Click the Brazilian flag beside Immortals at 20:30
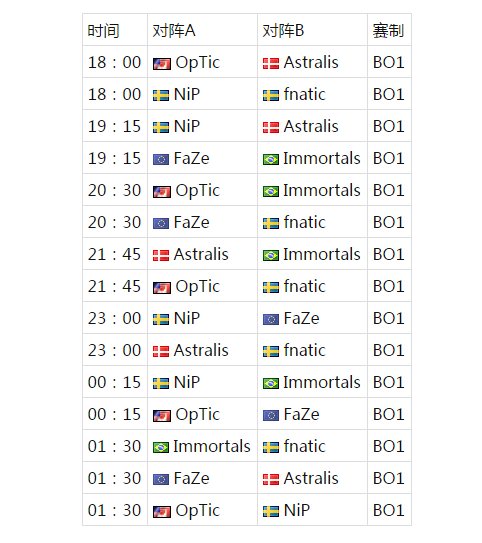Viewport: 482px width, 543px height. (271, 191)
